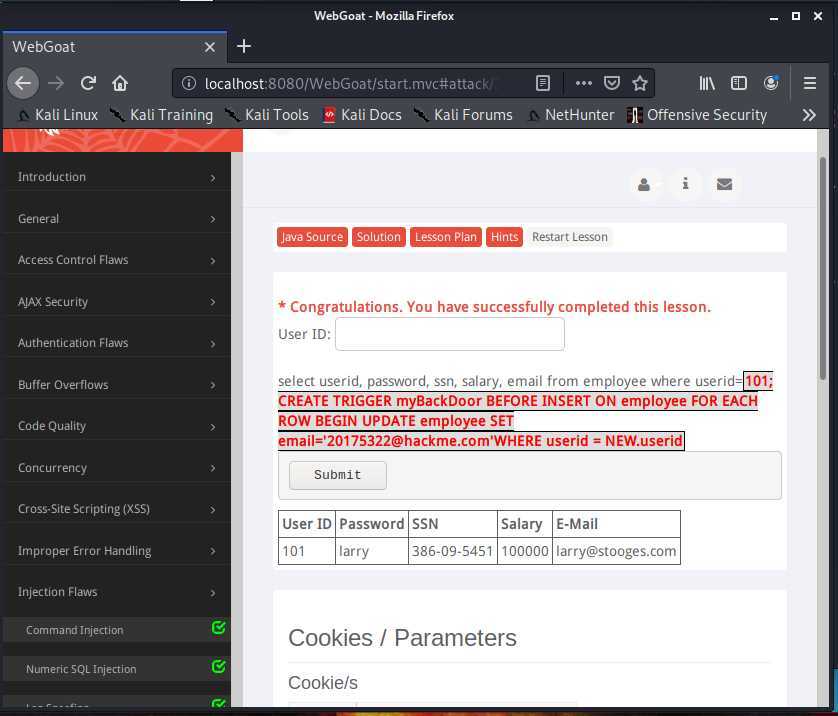
Task: Bookmark this page with the star
Action: pos(640,83)
